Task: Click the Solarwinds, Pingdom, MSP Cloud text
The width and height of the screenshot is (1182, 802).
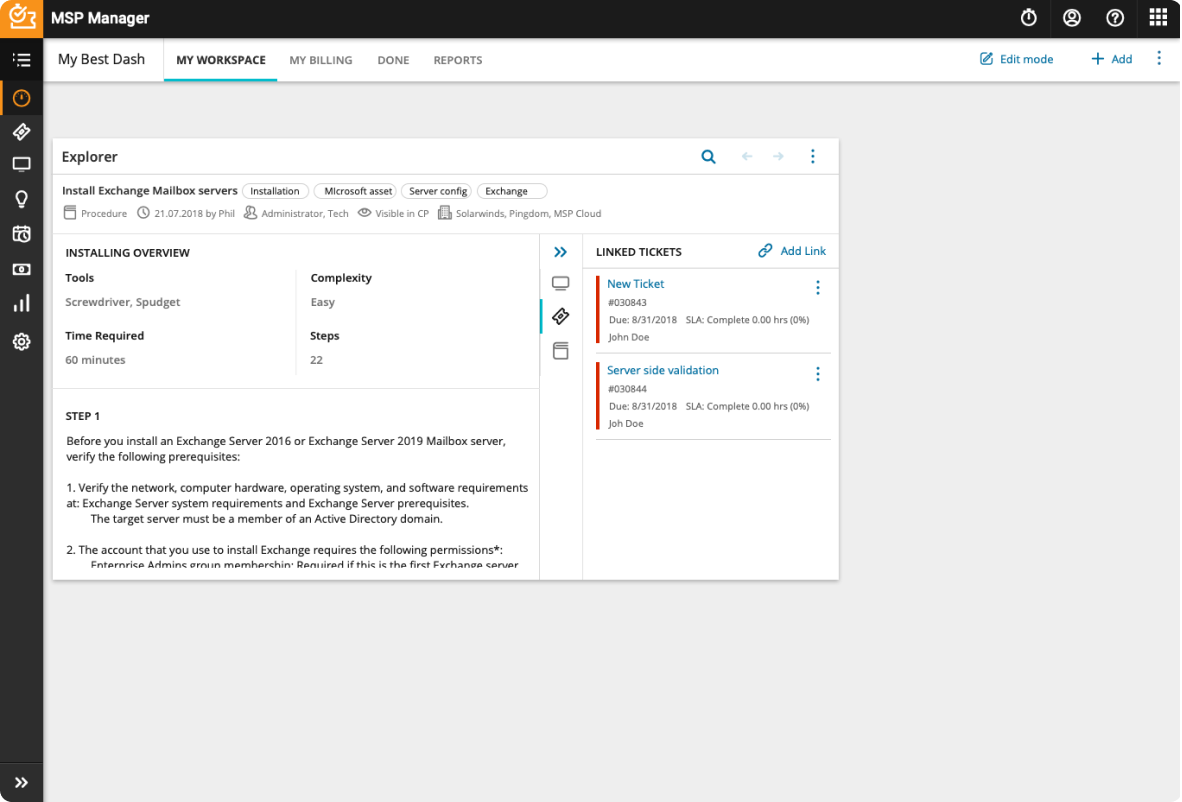Action: tap(528, 213)
